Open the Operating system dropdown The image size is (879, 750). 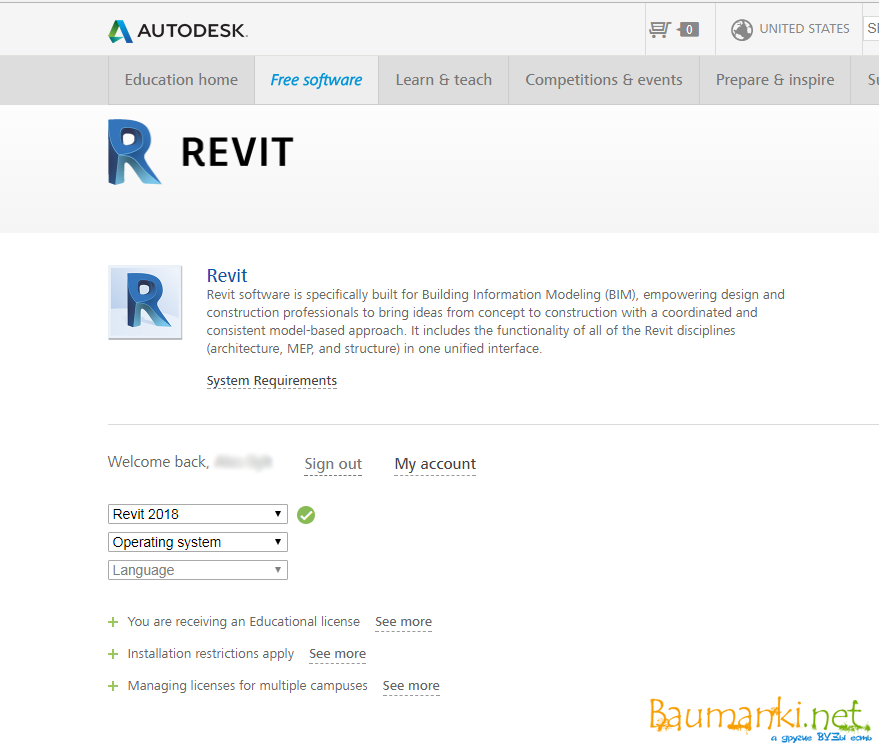coord(198,542)
